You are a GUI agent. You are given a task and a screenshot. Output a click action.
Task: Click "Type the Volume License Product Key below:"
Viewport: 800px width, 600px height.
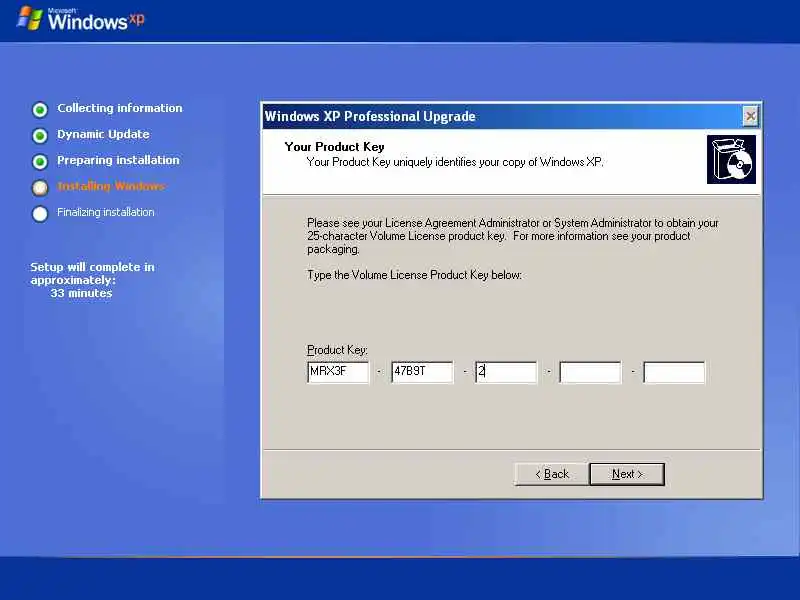coord(414,275)
